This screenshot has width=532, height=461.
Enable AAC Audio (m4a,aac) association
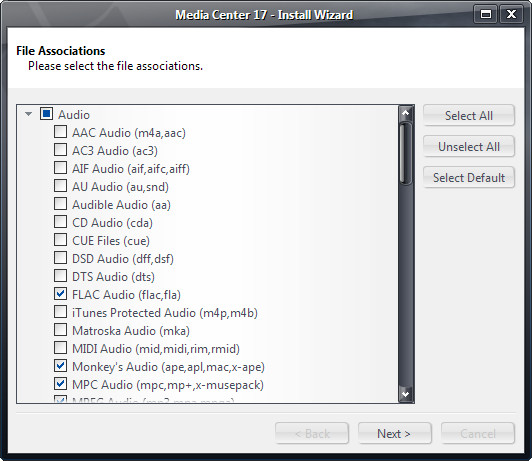pos(60,132)
